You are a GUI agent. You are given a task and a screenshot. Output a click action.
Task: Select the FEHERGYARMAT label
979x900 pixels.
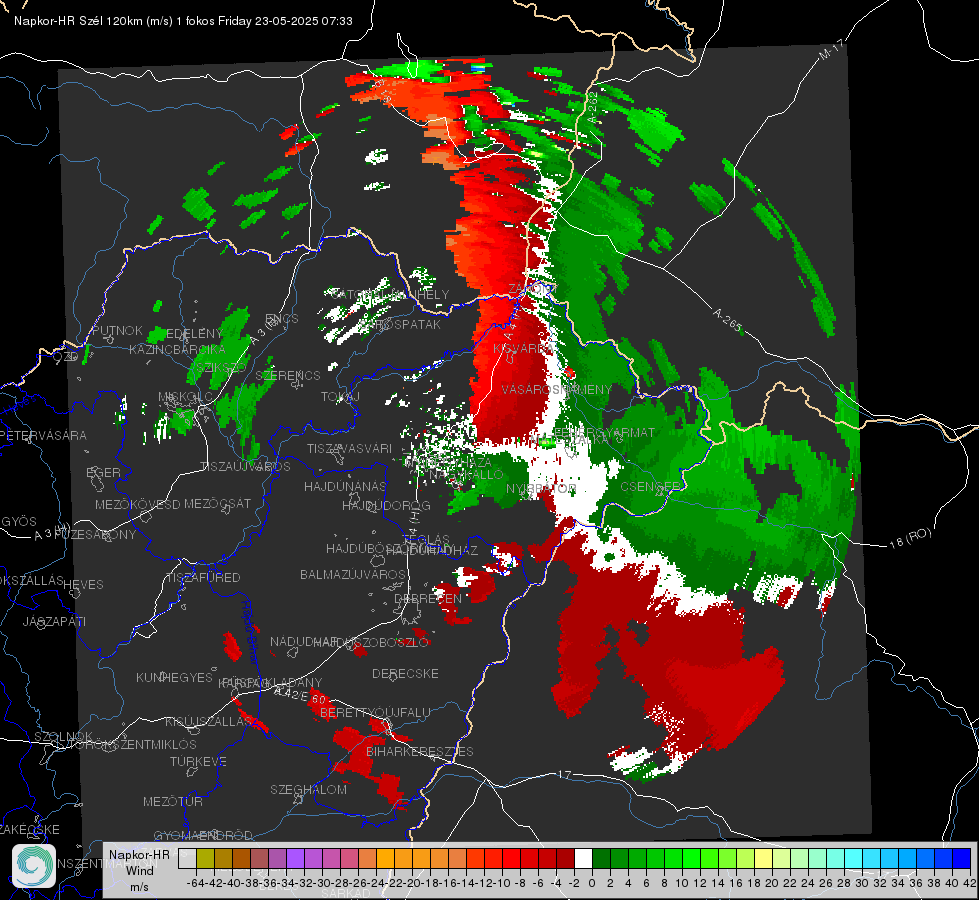point(604,432)
